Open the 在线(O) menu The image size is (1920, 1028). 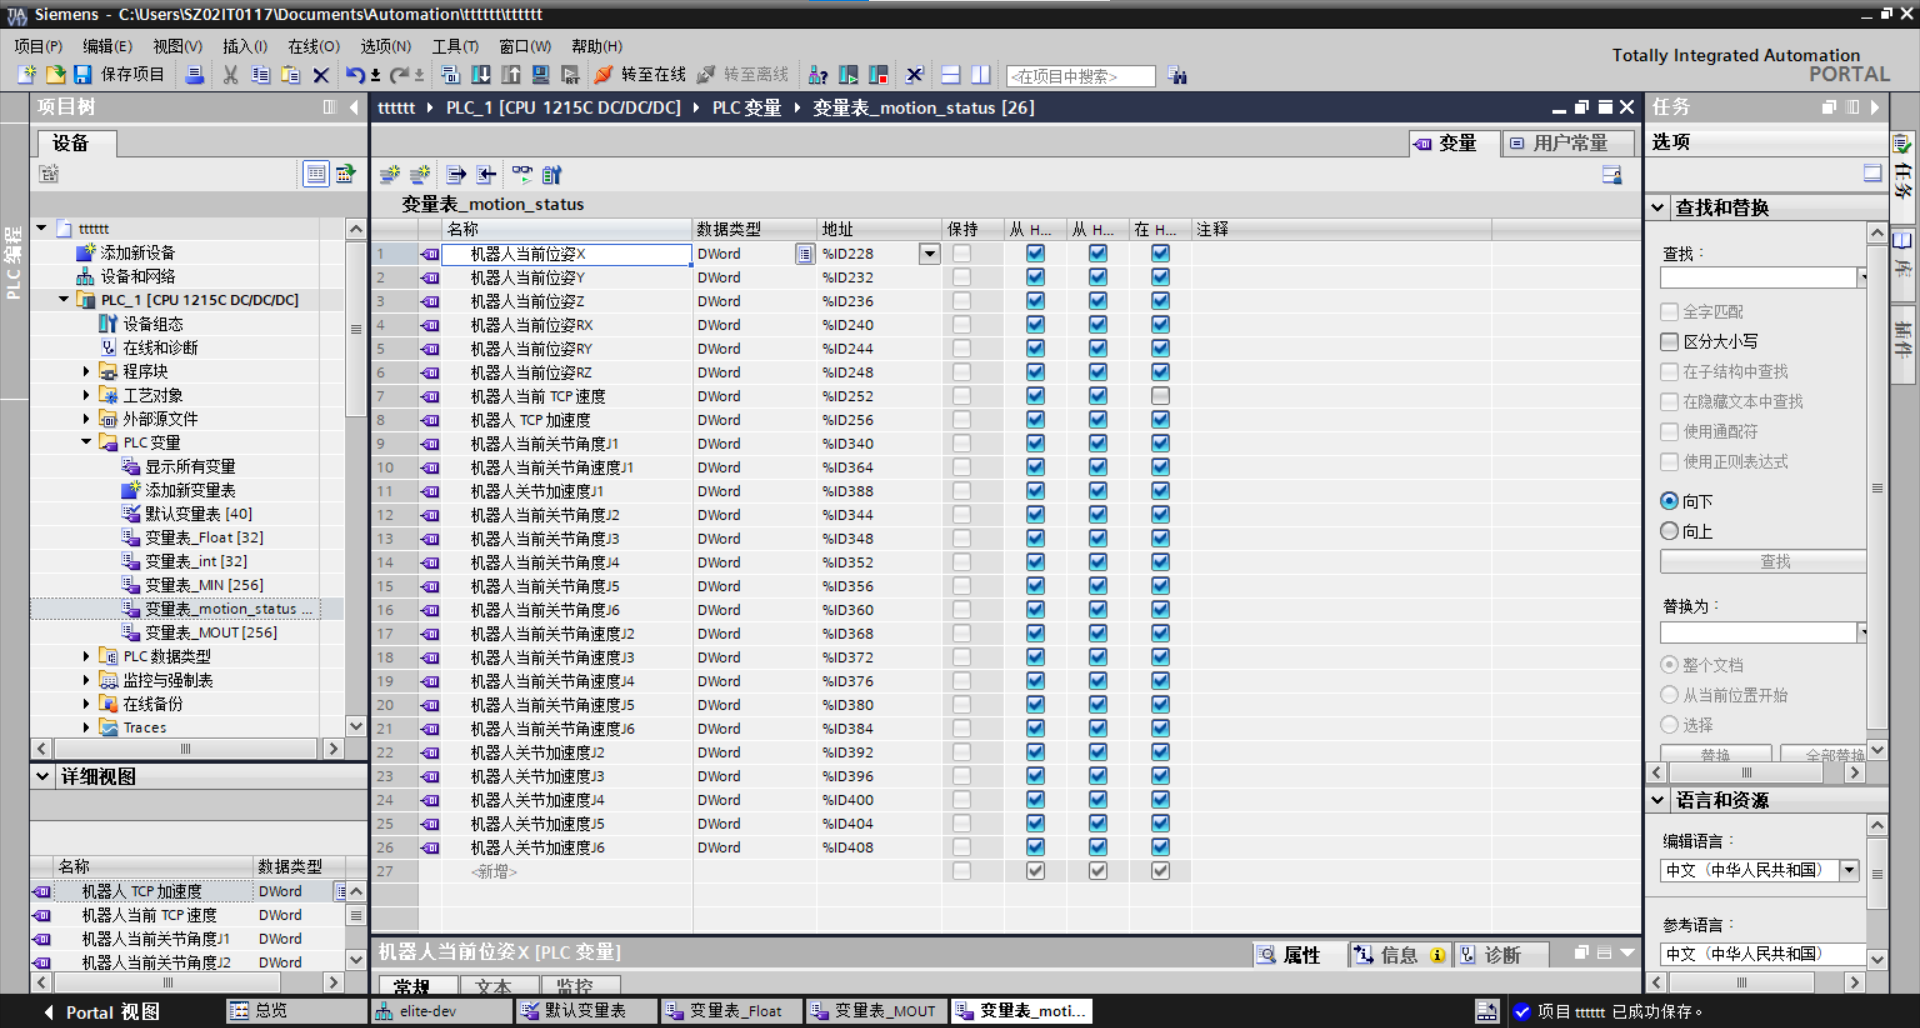pos(313,46)
